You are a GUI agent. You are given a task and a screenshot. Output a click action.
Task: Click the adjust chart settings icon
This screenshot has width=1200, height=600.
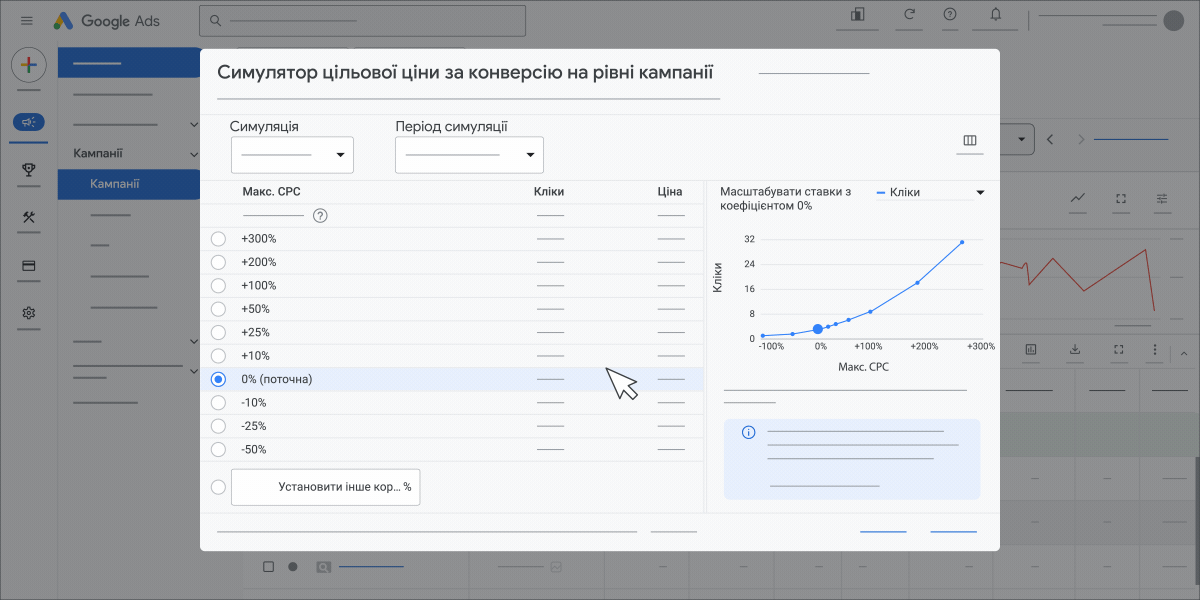click(1161, 199)
